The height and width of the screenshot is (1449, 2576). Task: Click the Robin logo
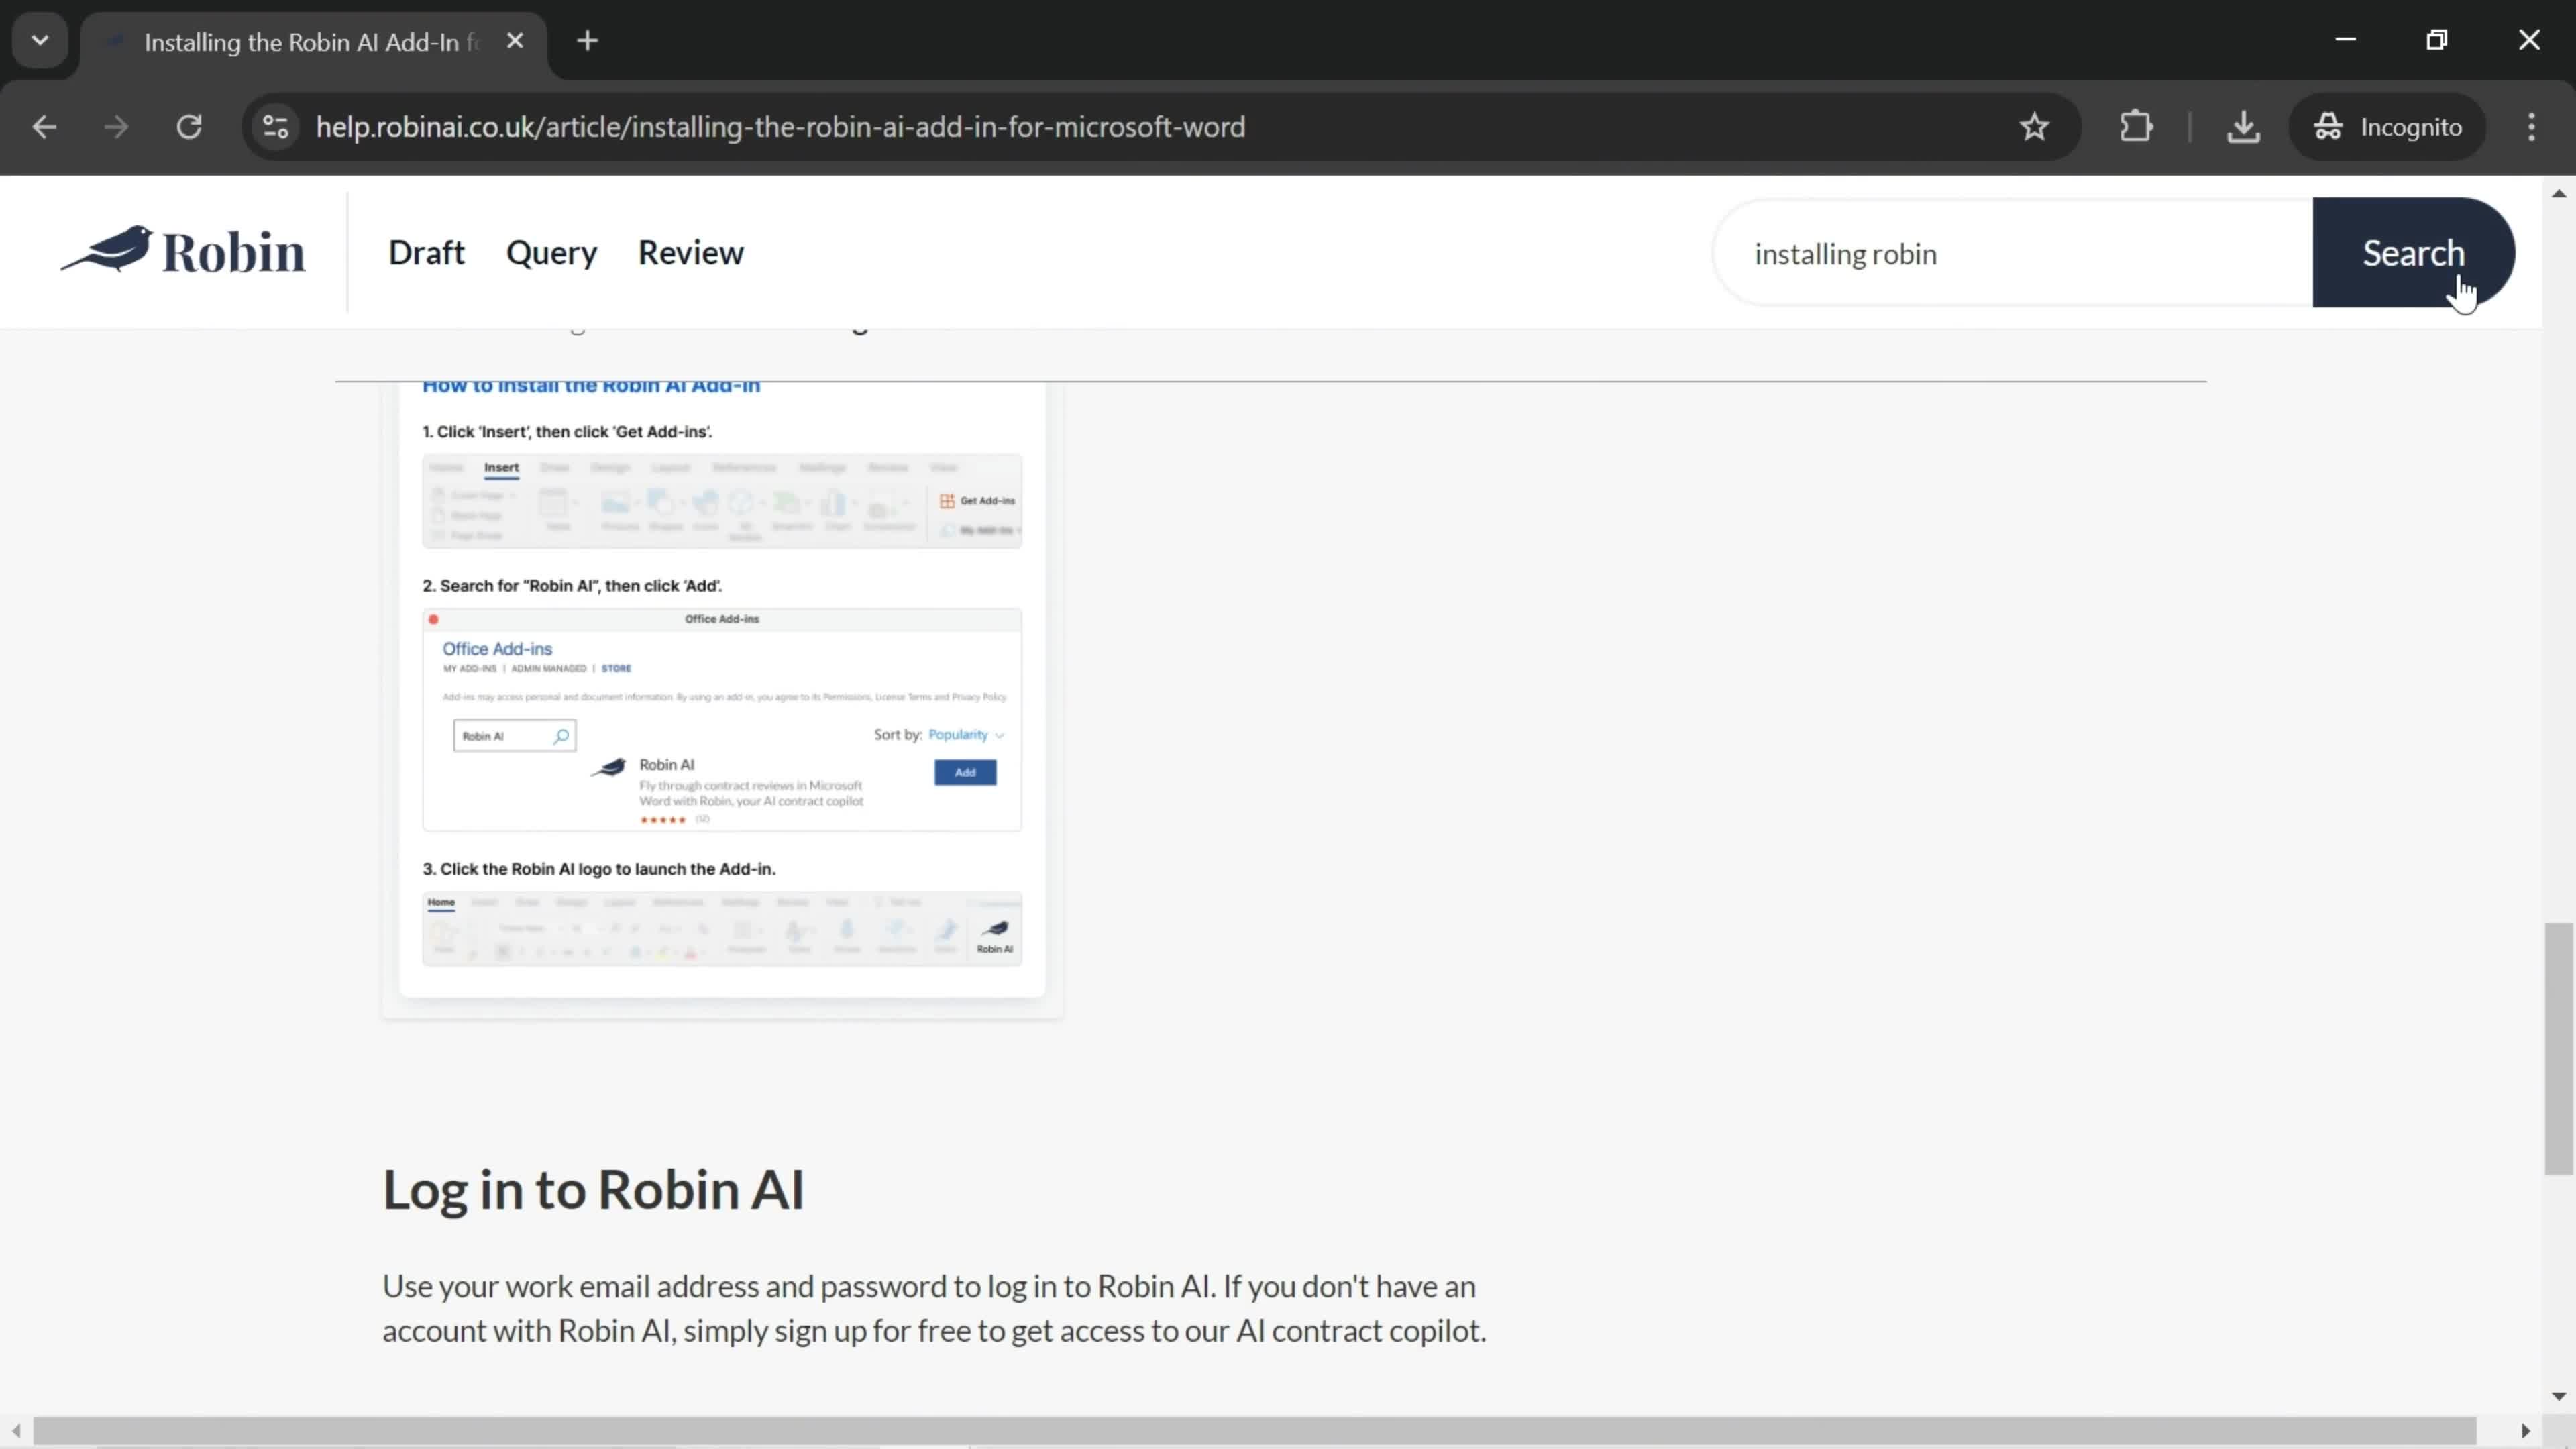click(x=183, y=251)
